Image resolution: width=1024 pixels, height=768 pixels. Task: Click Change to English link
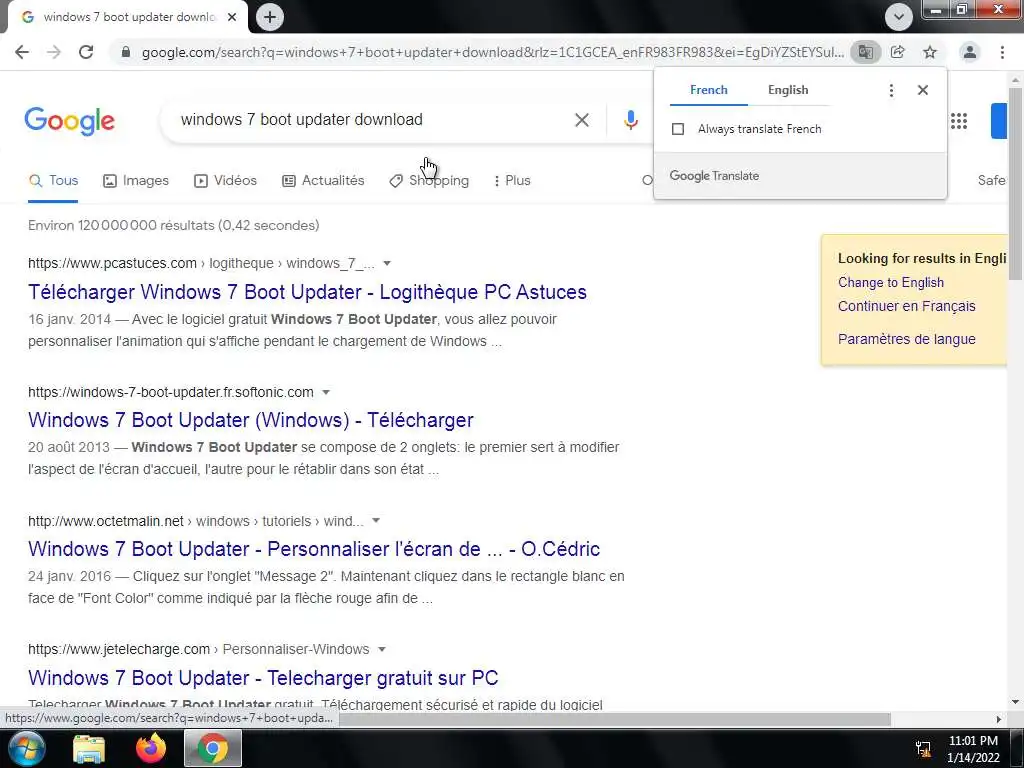click(891, 283)
